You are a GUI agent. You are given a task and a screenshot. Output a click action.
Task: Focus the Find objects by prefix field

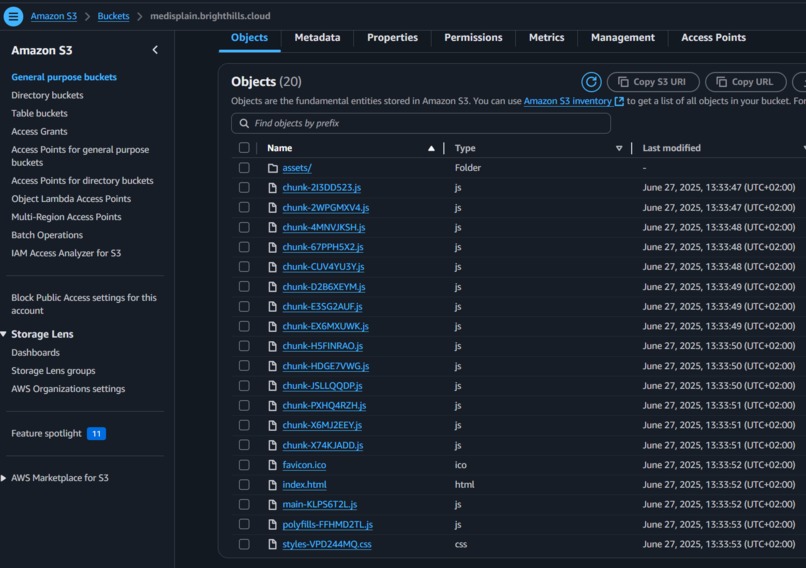point(420,123)
